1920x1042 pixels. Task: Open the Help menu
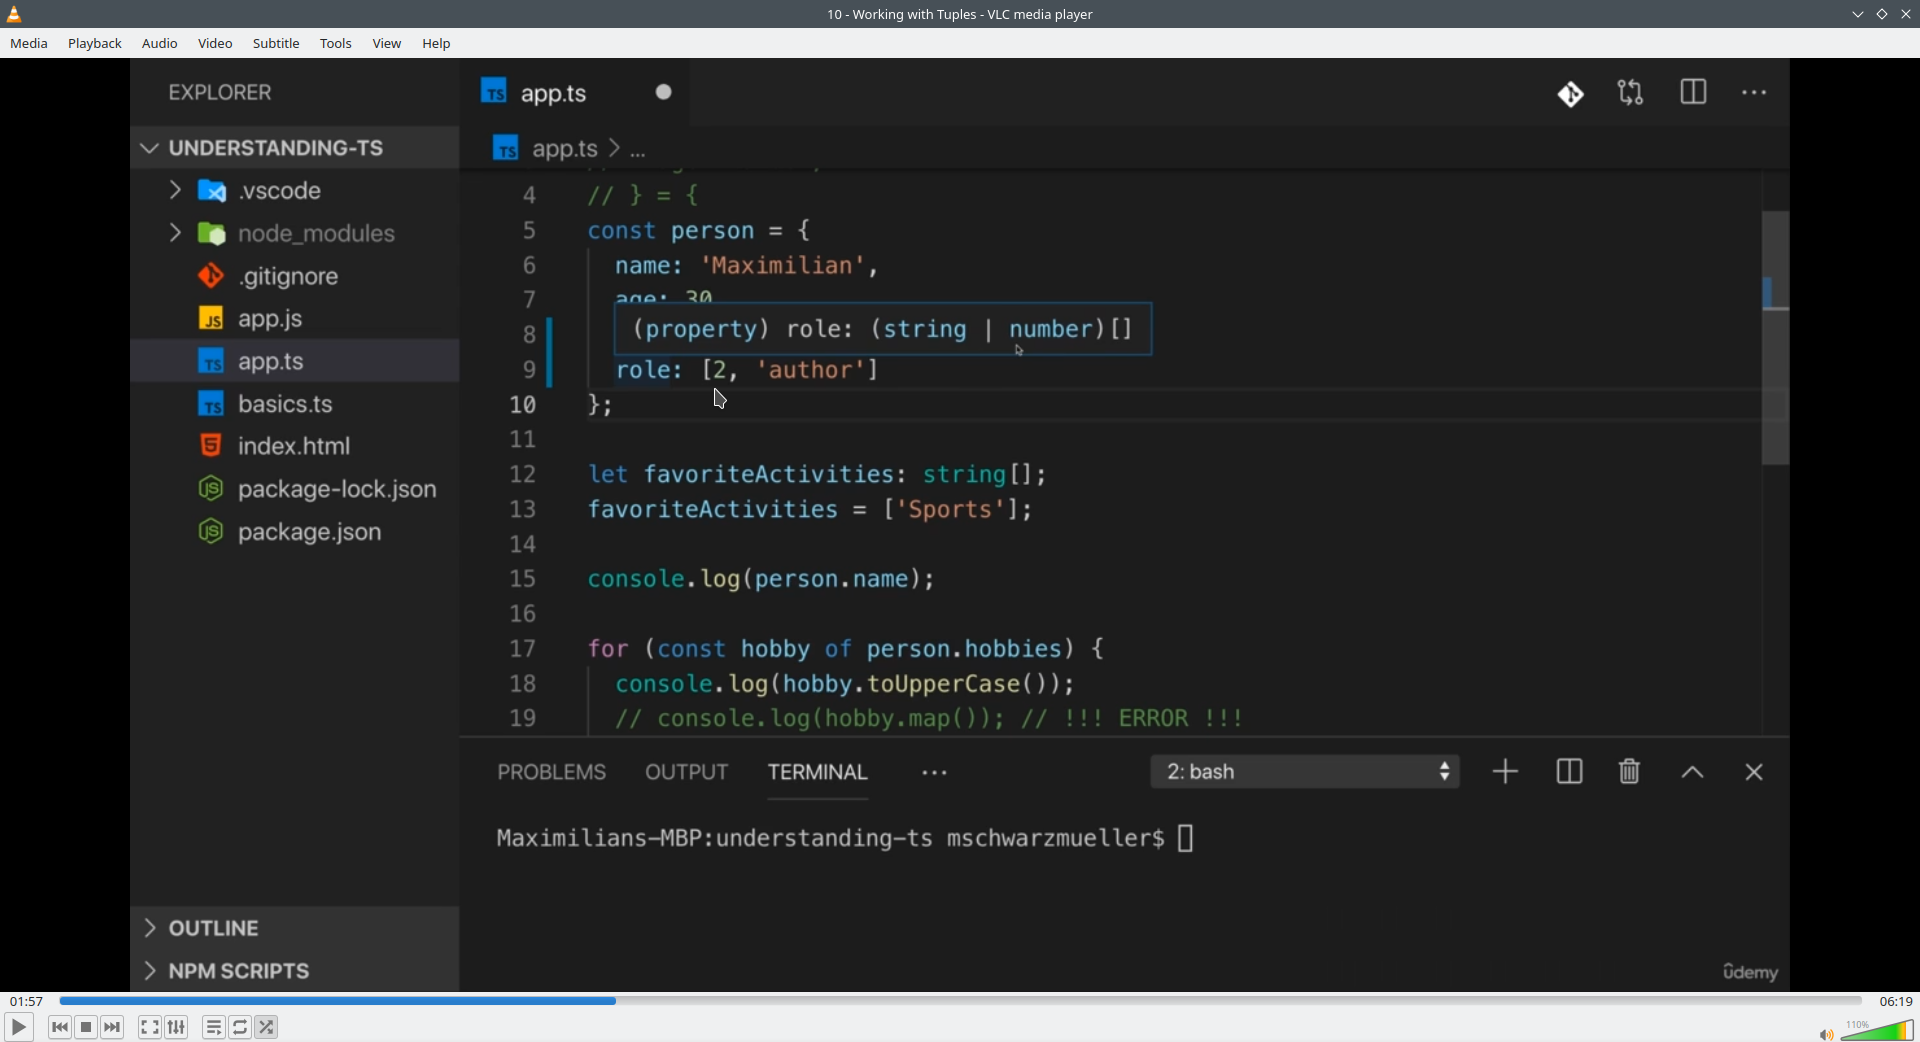[437, 44]
